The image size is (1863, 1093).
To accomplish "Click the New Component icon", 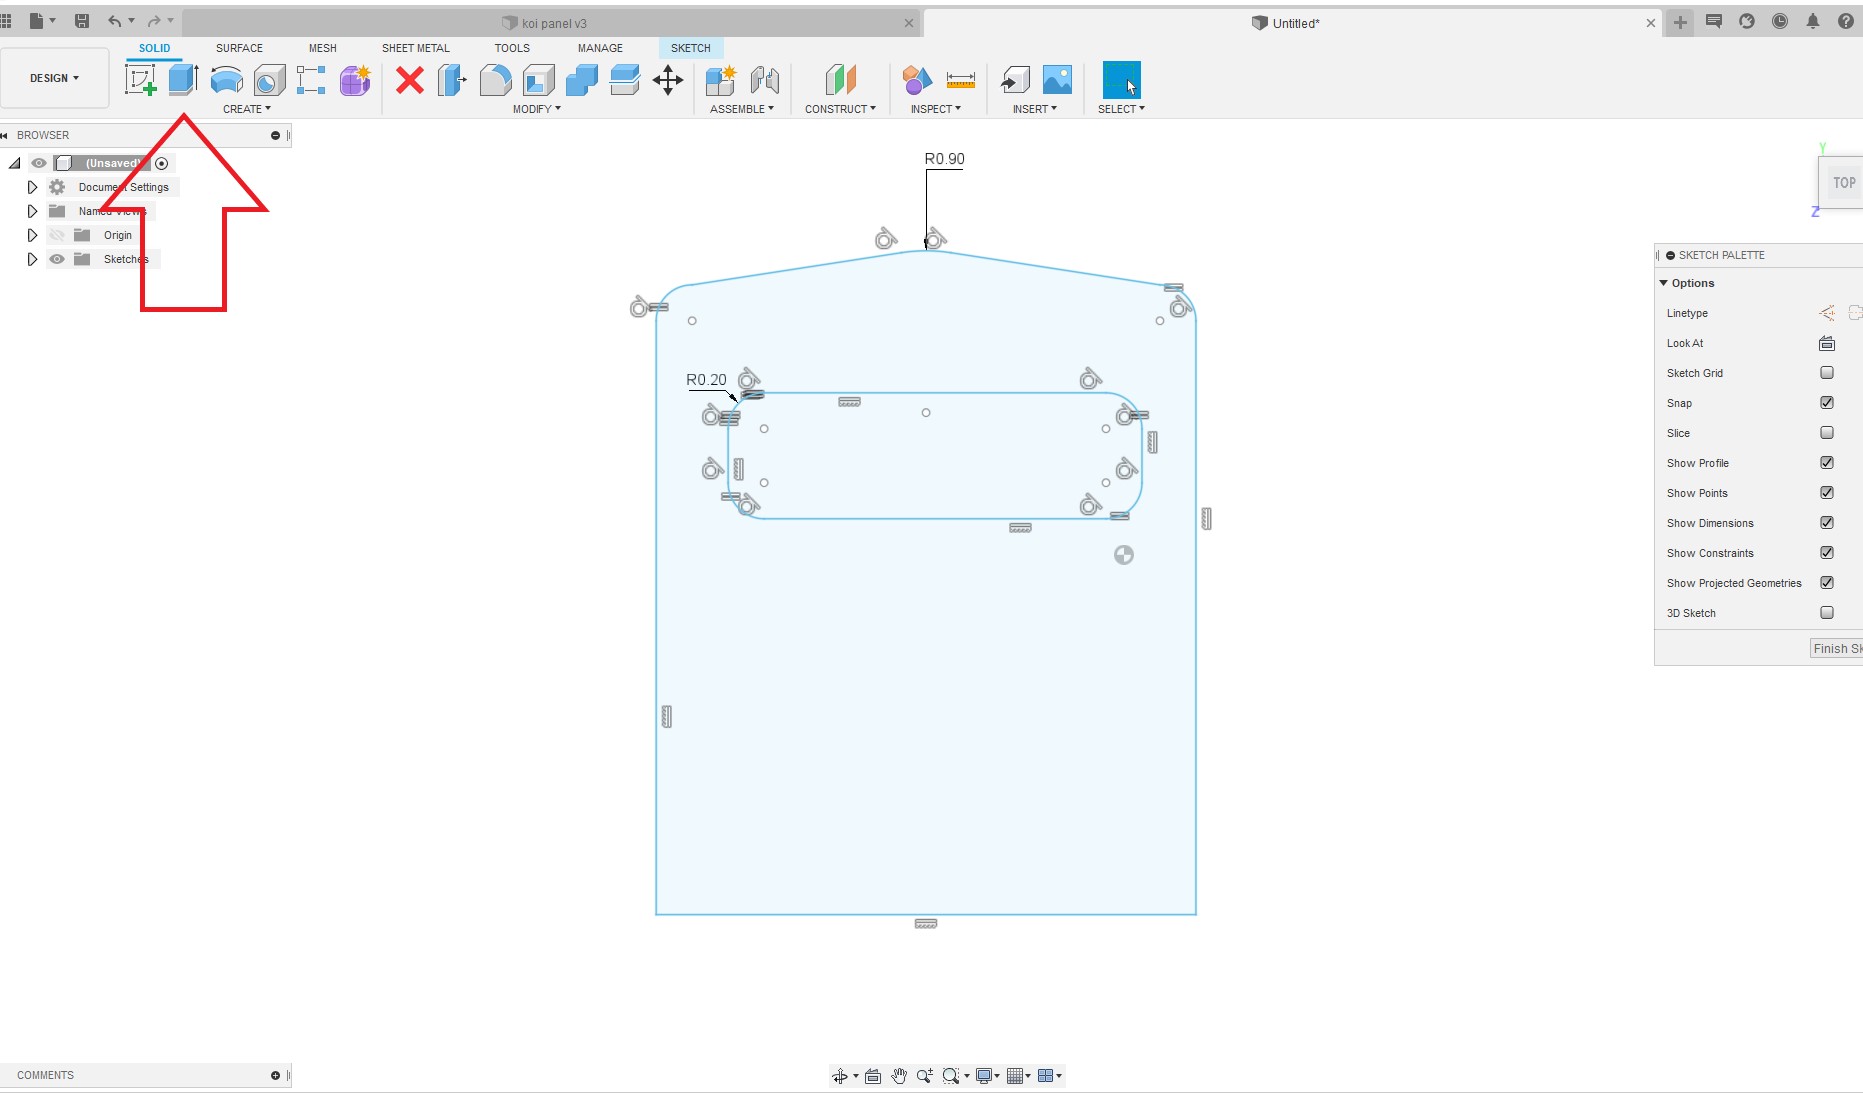I will 721,80.
